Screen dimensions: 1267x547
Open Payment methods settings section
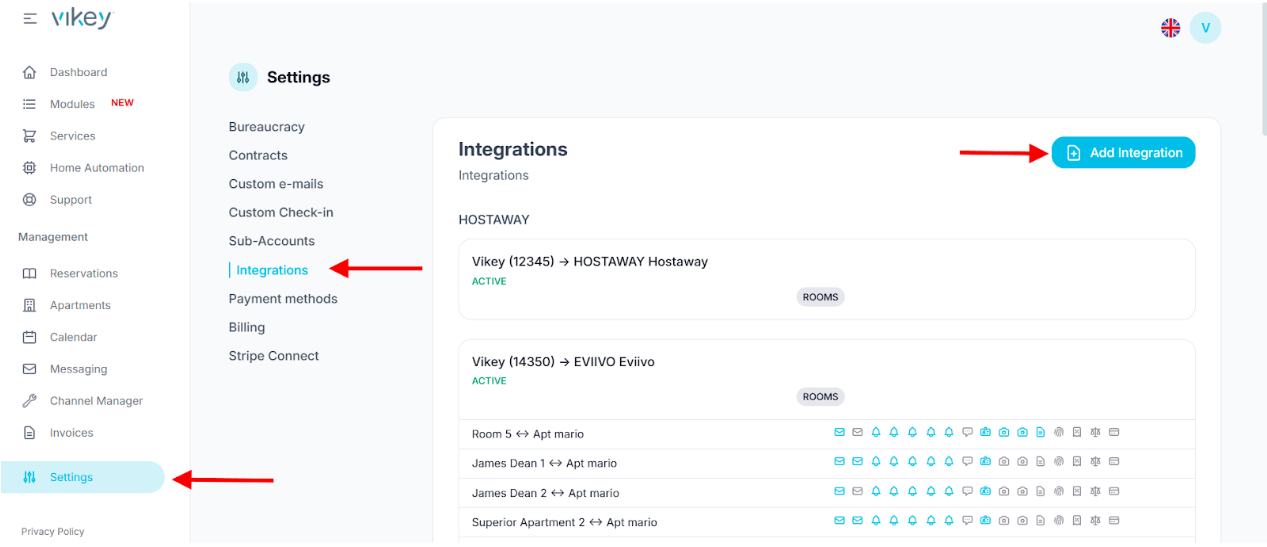(x=283, y=299)
